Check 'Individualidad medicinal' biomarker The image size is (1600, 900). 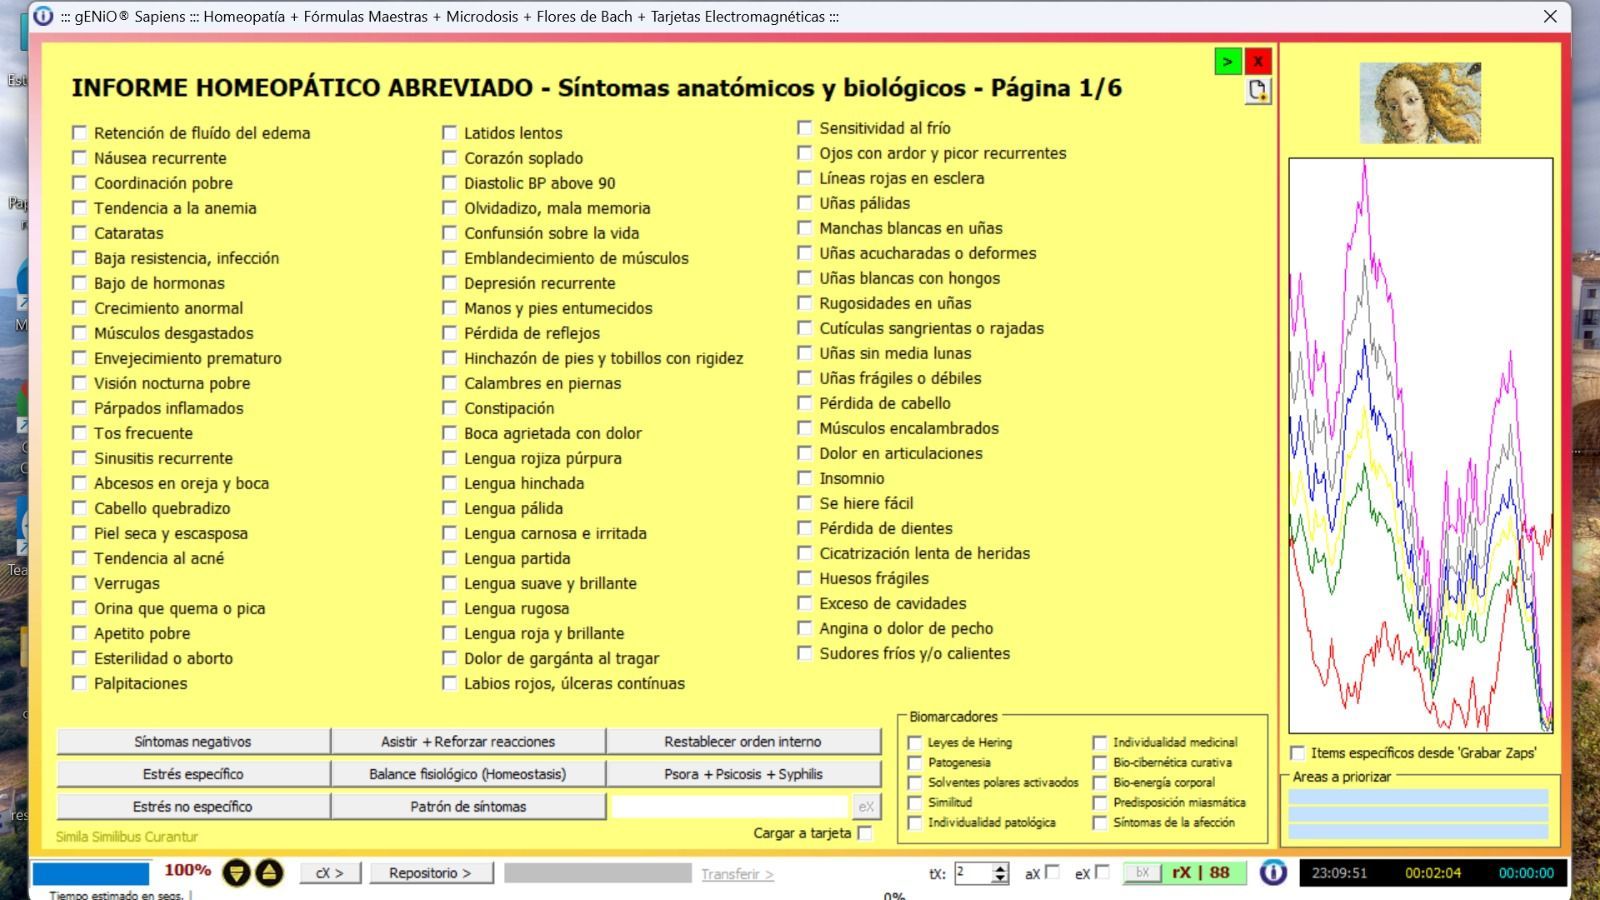tap(1100, 743)
